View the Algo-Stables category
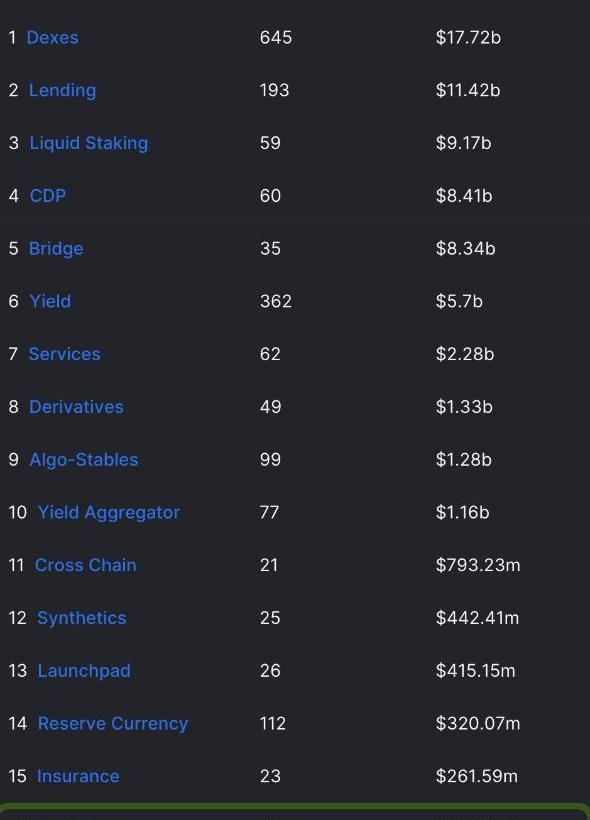This screenshot has width=590, height=820. (x=84, y=460)
